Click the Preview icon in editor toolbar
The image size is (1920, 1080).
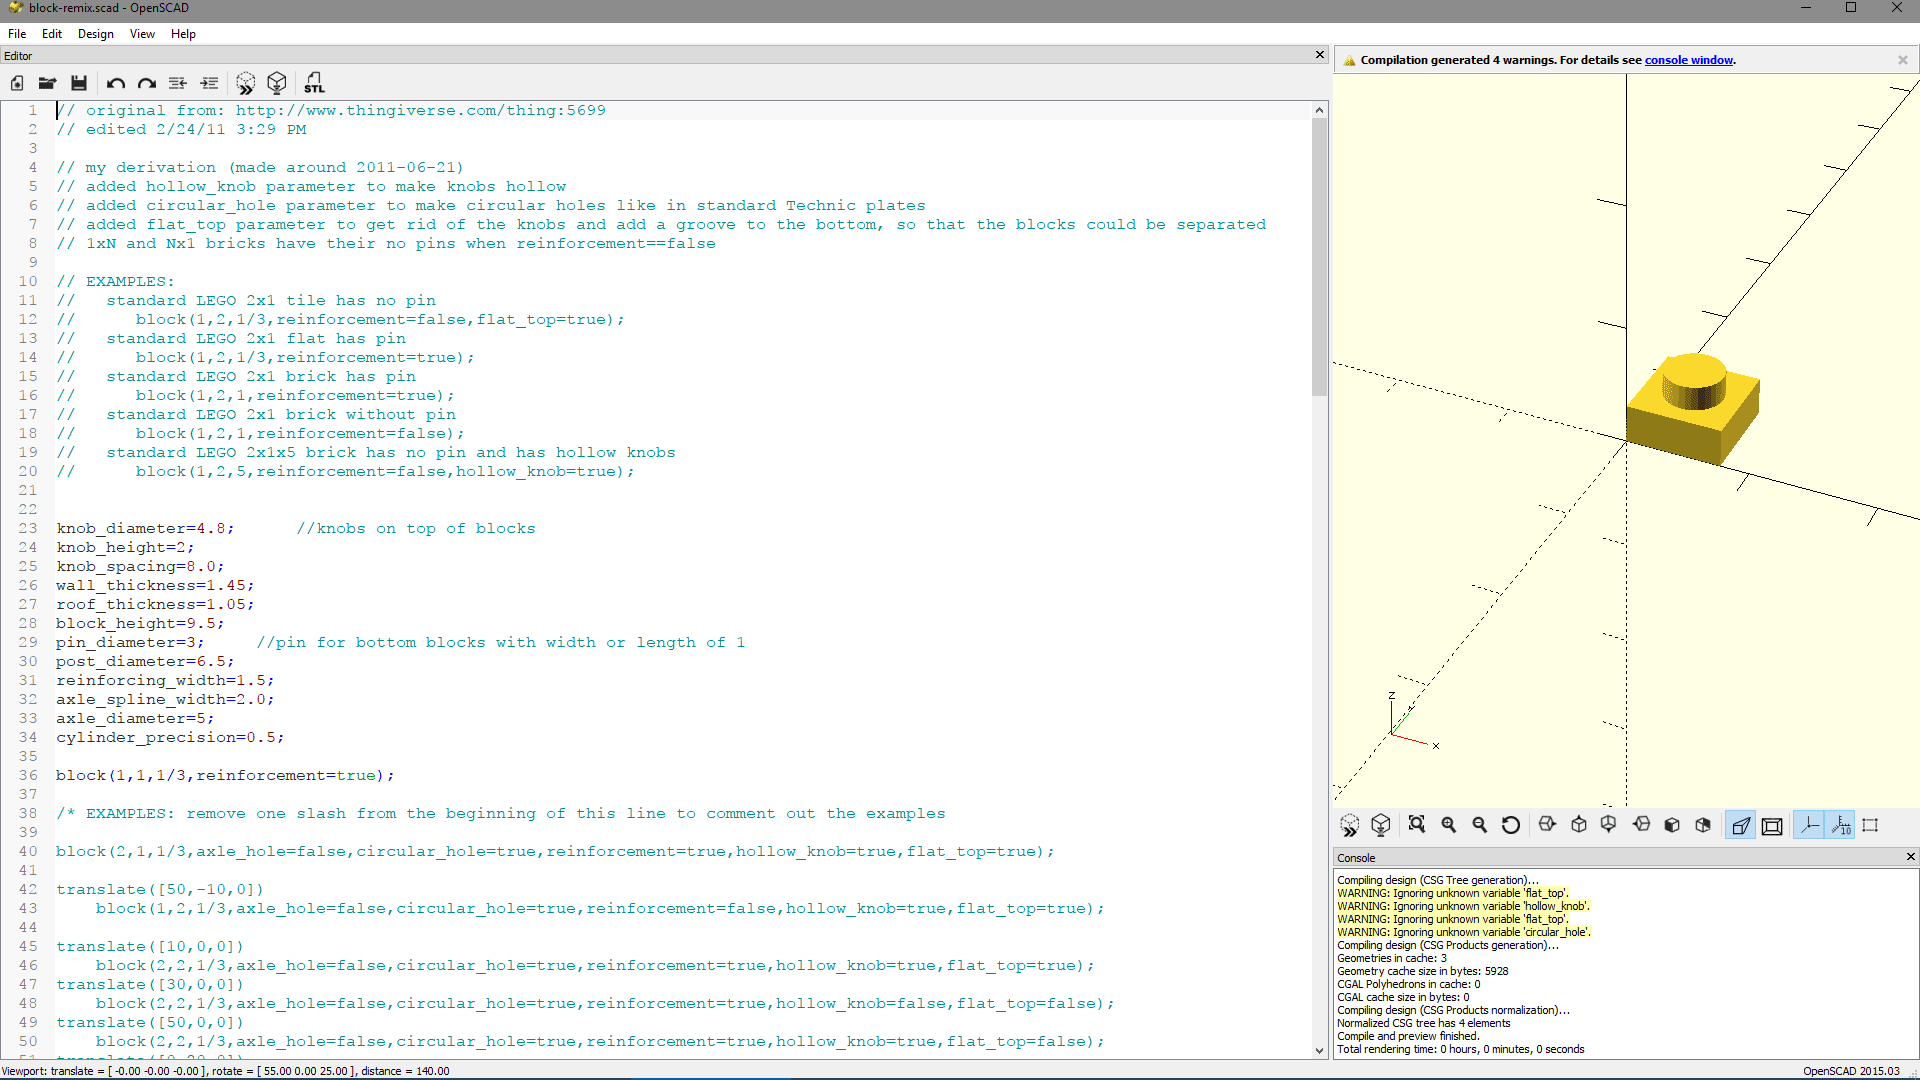[x=246, y=83]
